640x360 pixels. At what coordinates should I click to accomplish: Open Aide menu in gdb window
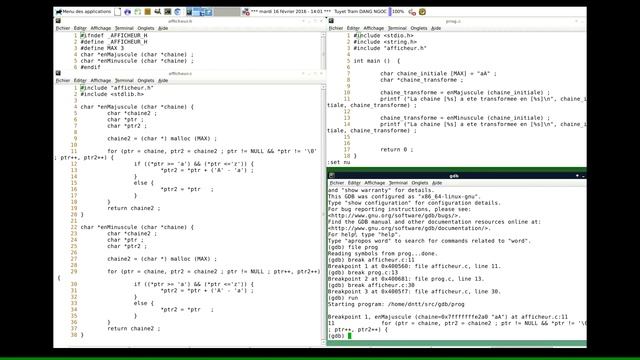coord(437,183)
